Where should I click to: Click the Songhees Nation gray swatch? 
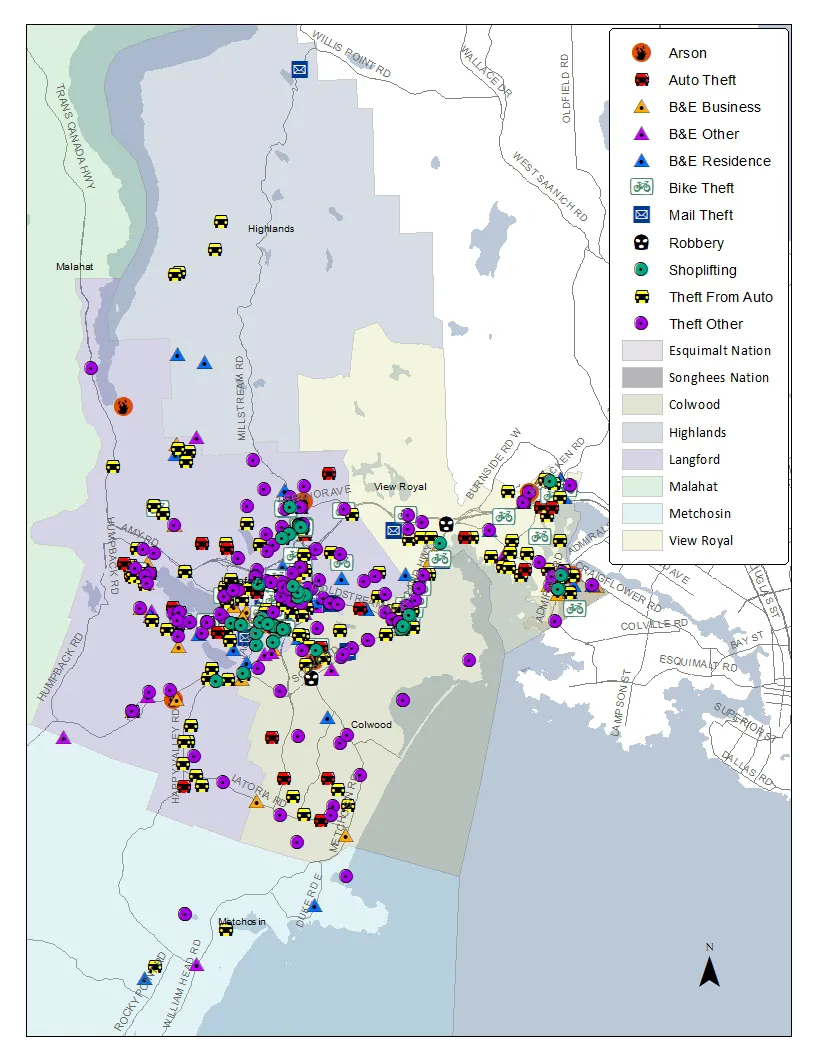[x=642, y=378]
